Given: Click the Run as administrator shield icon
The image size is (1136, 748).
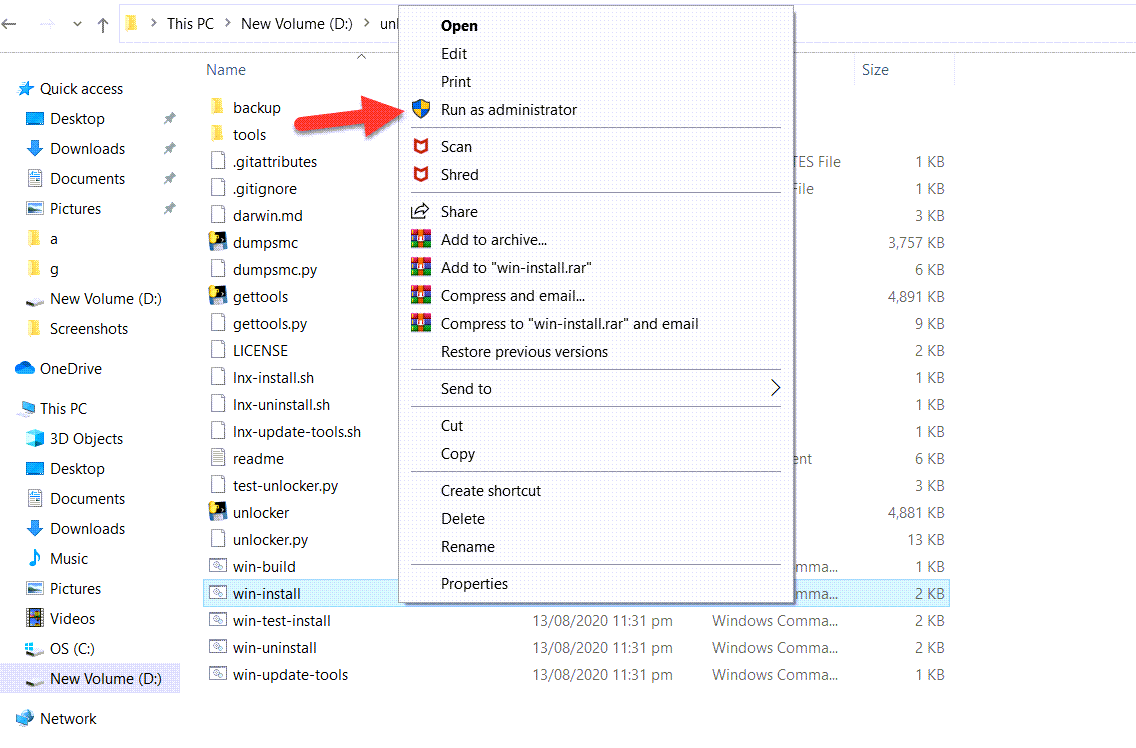Looking at the screenshot, I should [421, 110].
